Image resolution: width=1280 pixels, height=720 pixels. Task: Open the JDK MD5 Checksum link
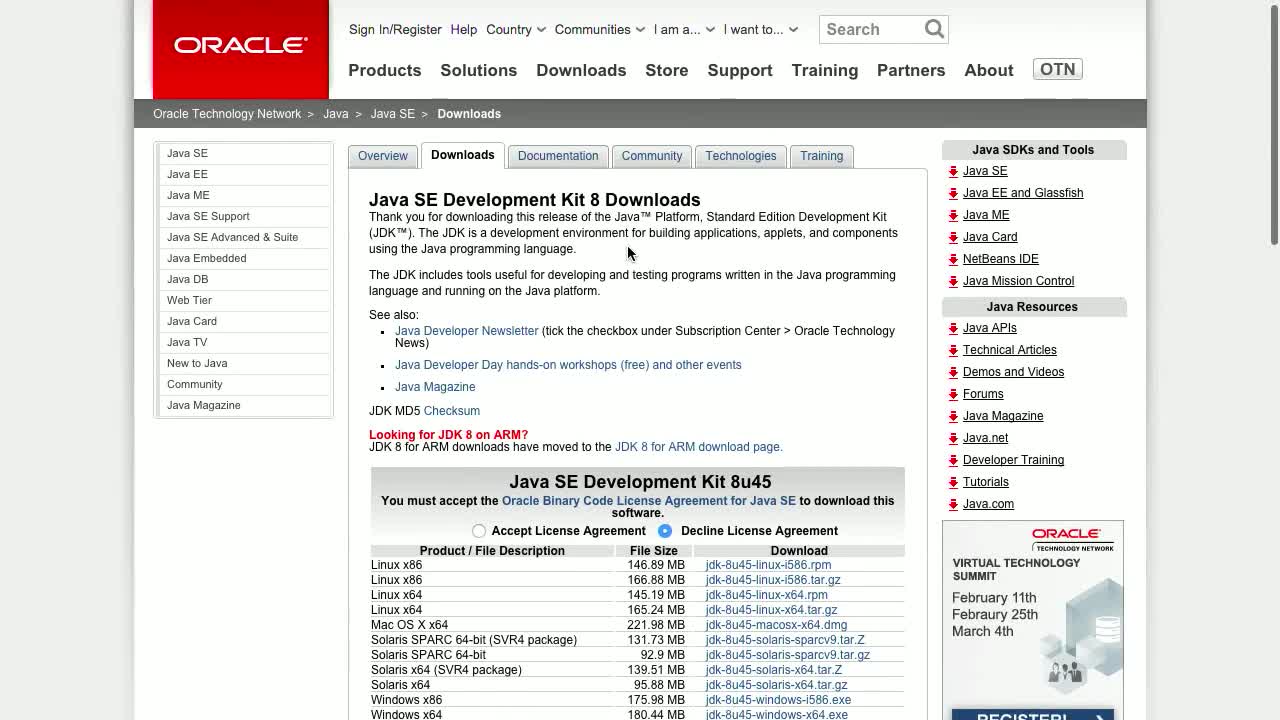coord(452,411)
